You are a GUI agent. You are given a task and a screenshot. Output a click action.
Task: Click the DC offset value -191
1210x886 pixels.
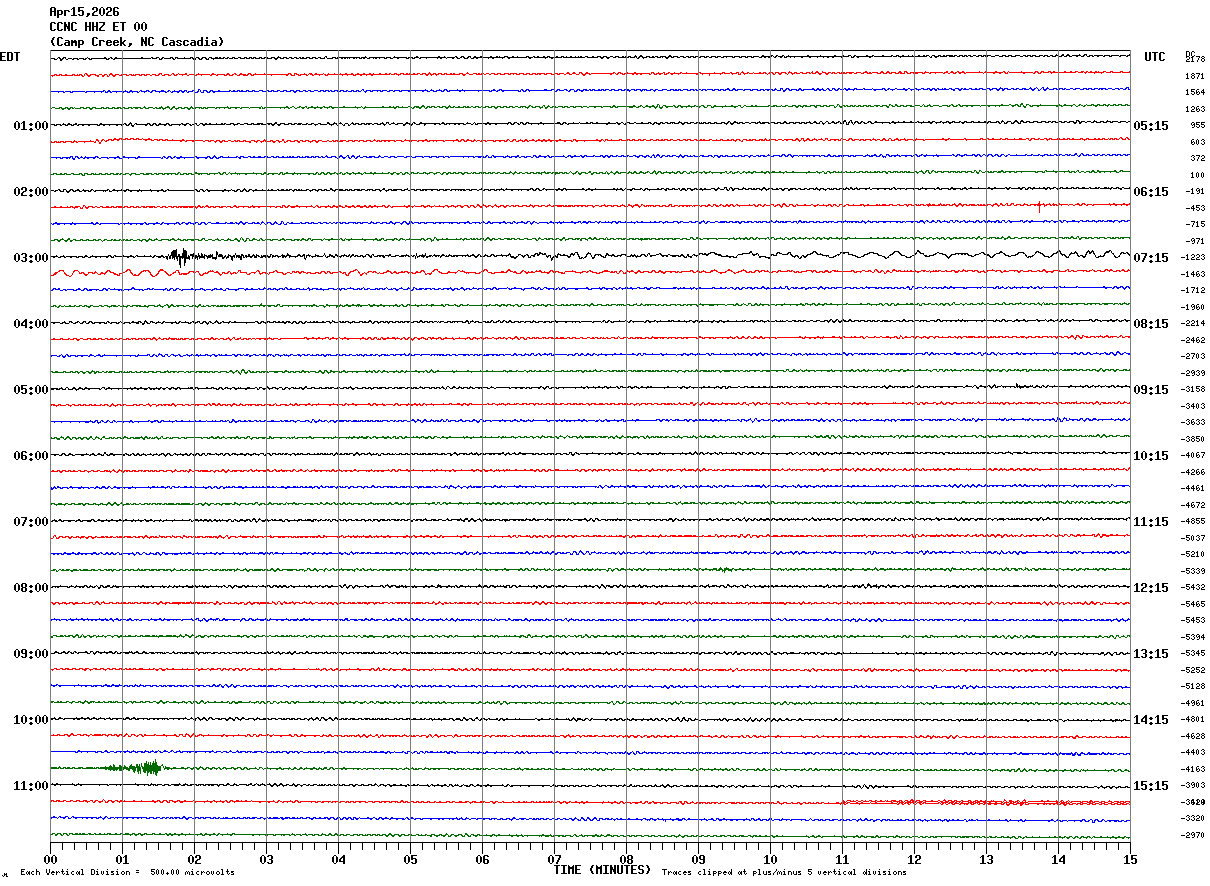[1194, 192]
